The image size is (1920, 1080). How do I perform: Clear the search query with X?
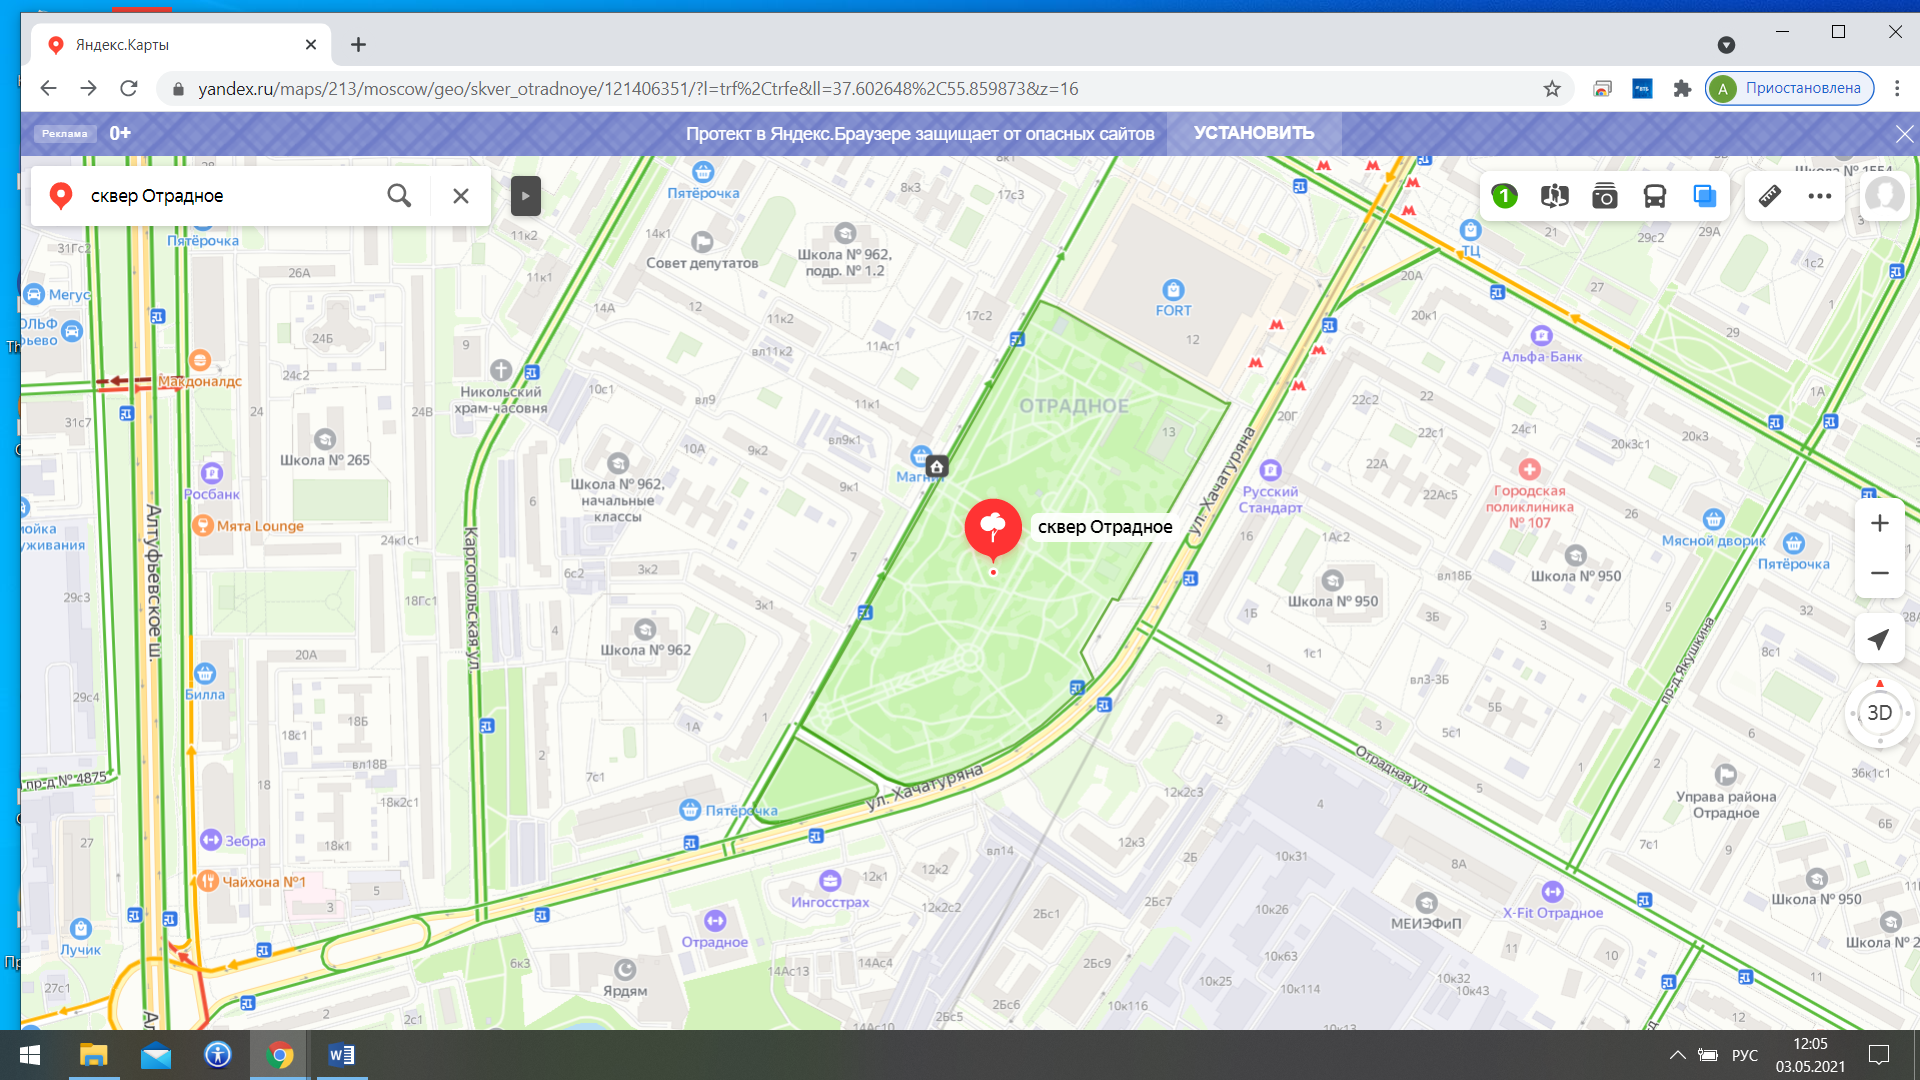point(460,196)
